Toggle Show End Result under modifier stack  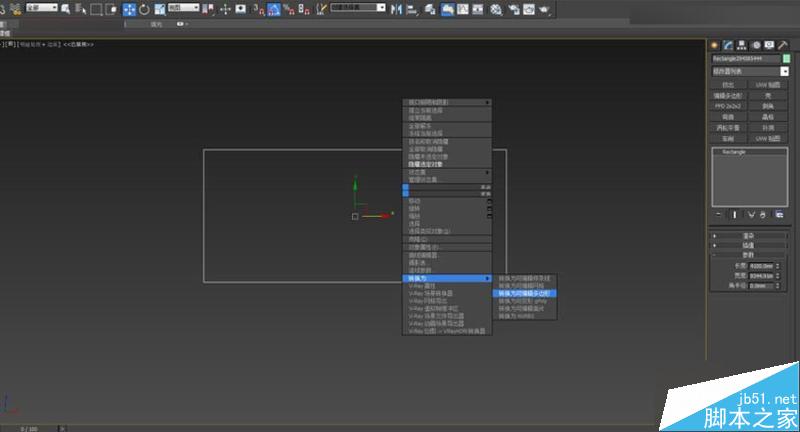pos(735,214)
